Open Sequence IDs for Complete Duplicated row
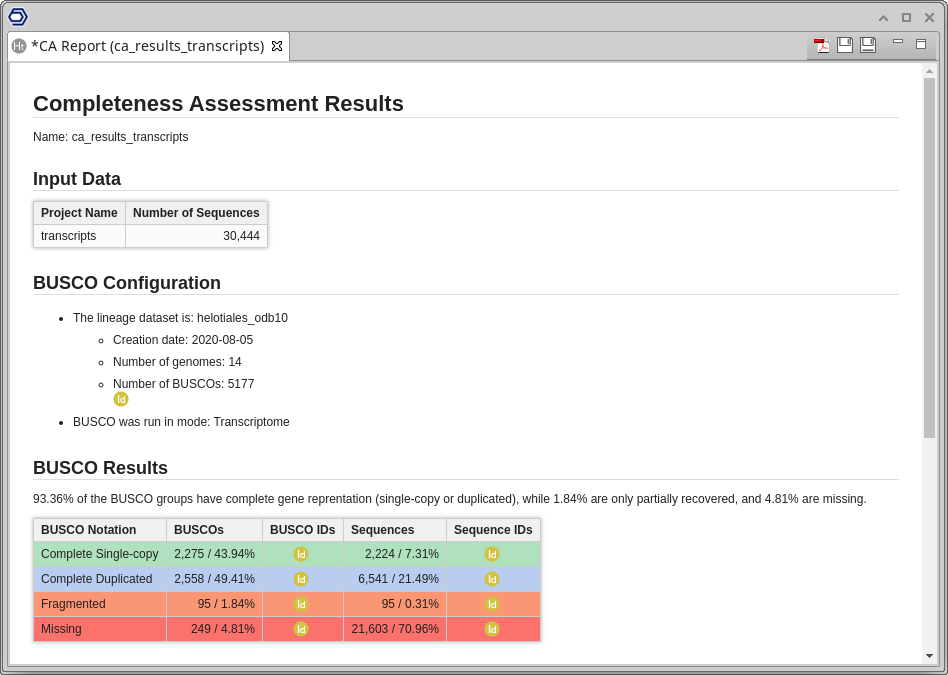 pos(492,579)
